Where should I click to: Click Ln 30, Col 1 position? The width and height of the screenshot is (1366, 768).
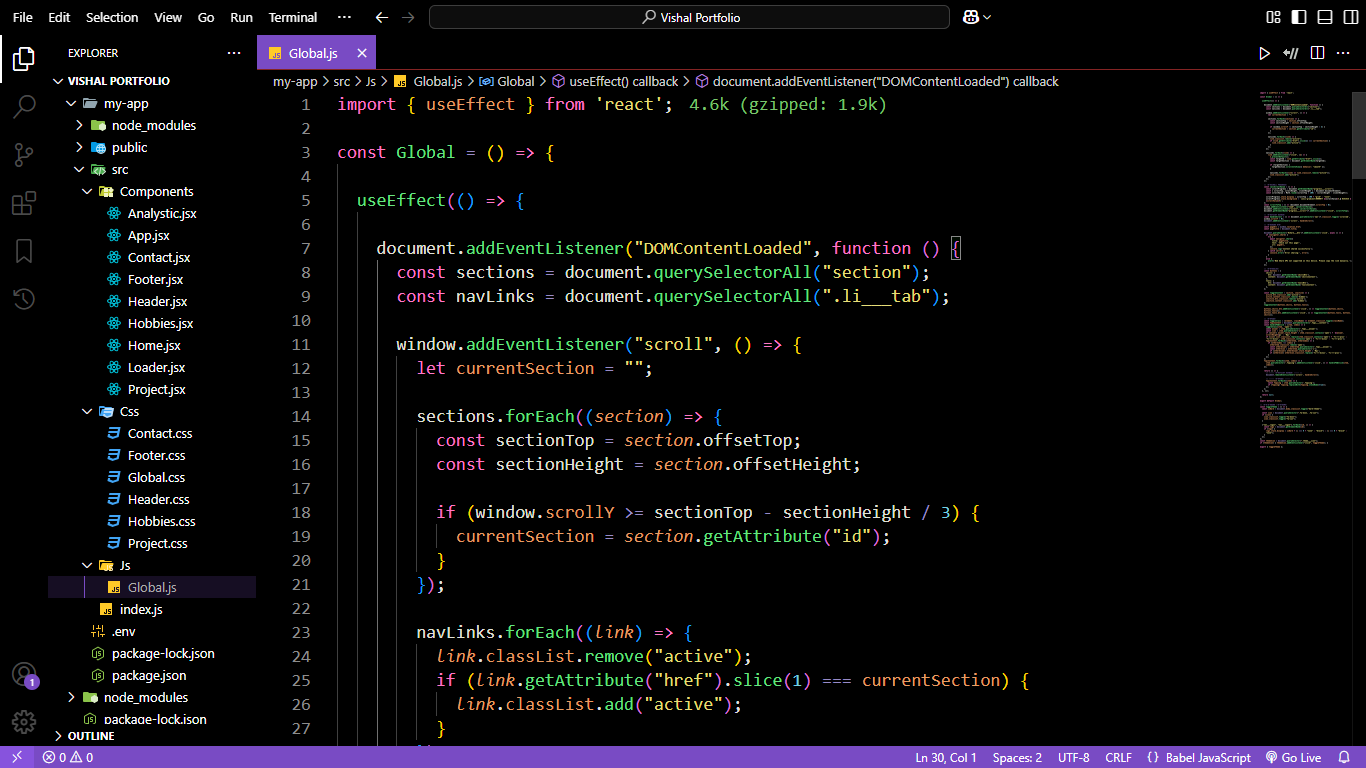pos(946,757)
